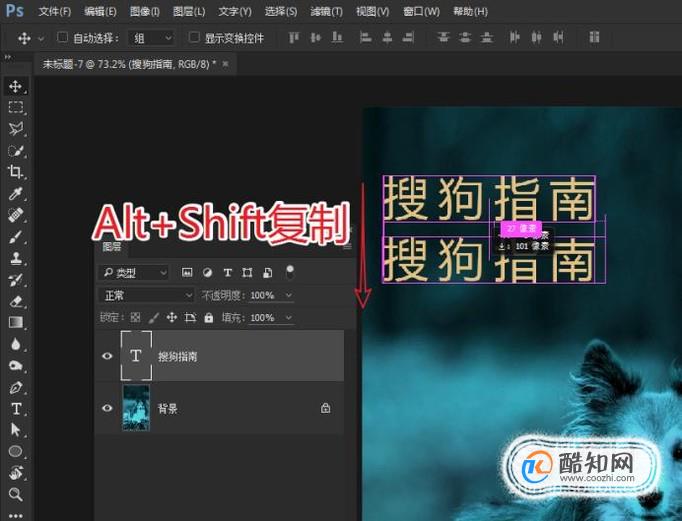Screen dimensions: 682x521
Task: Click the align horizontal centers icon
Action: (x=387, y=38)
